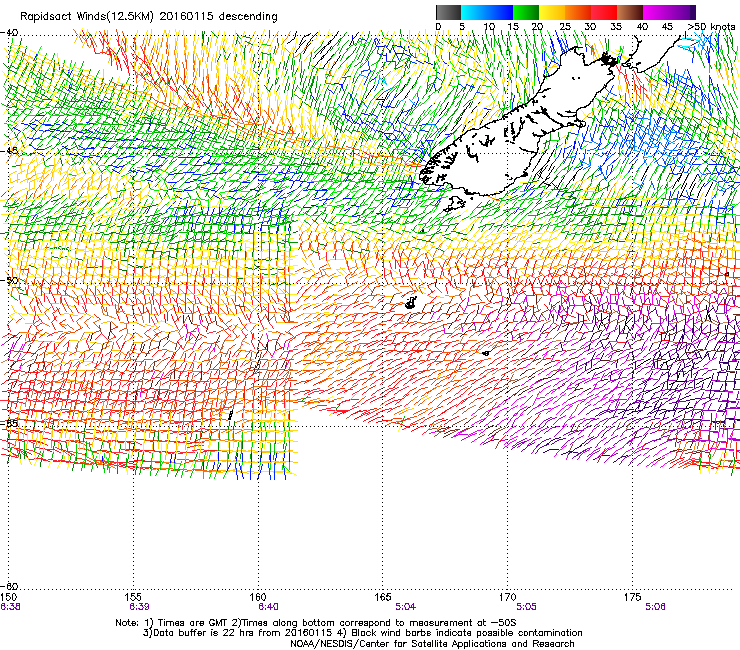Viewport: 740px width, 650px height.
Task: Click the -50 latitude label
Action: (9, 280)
